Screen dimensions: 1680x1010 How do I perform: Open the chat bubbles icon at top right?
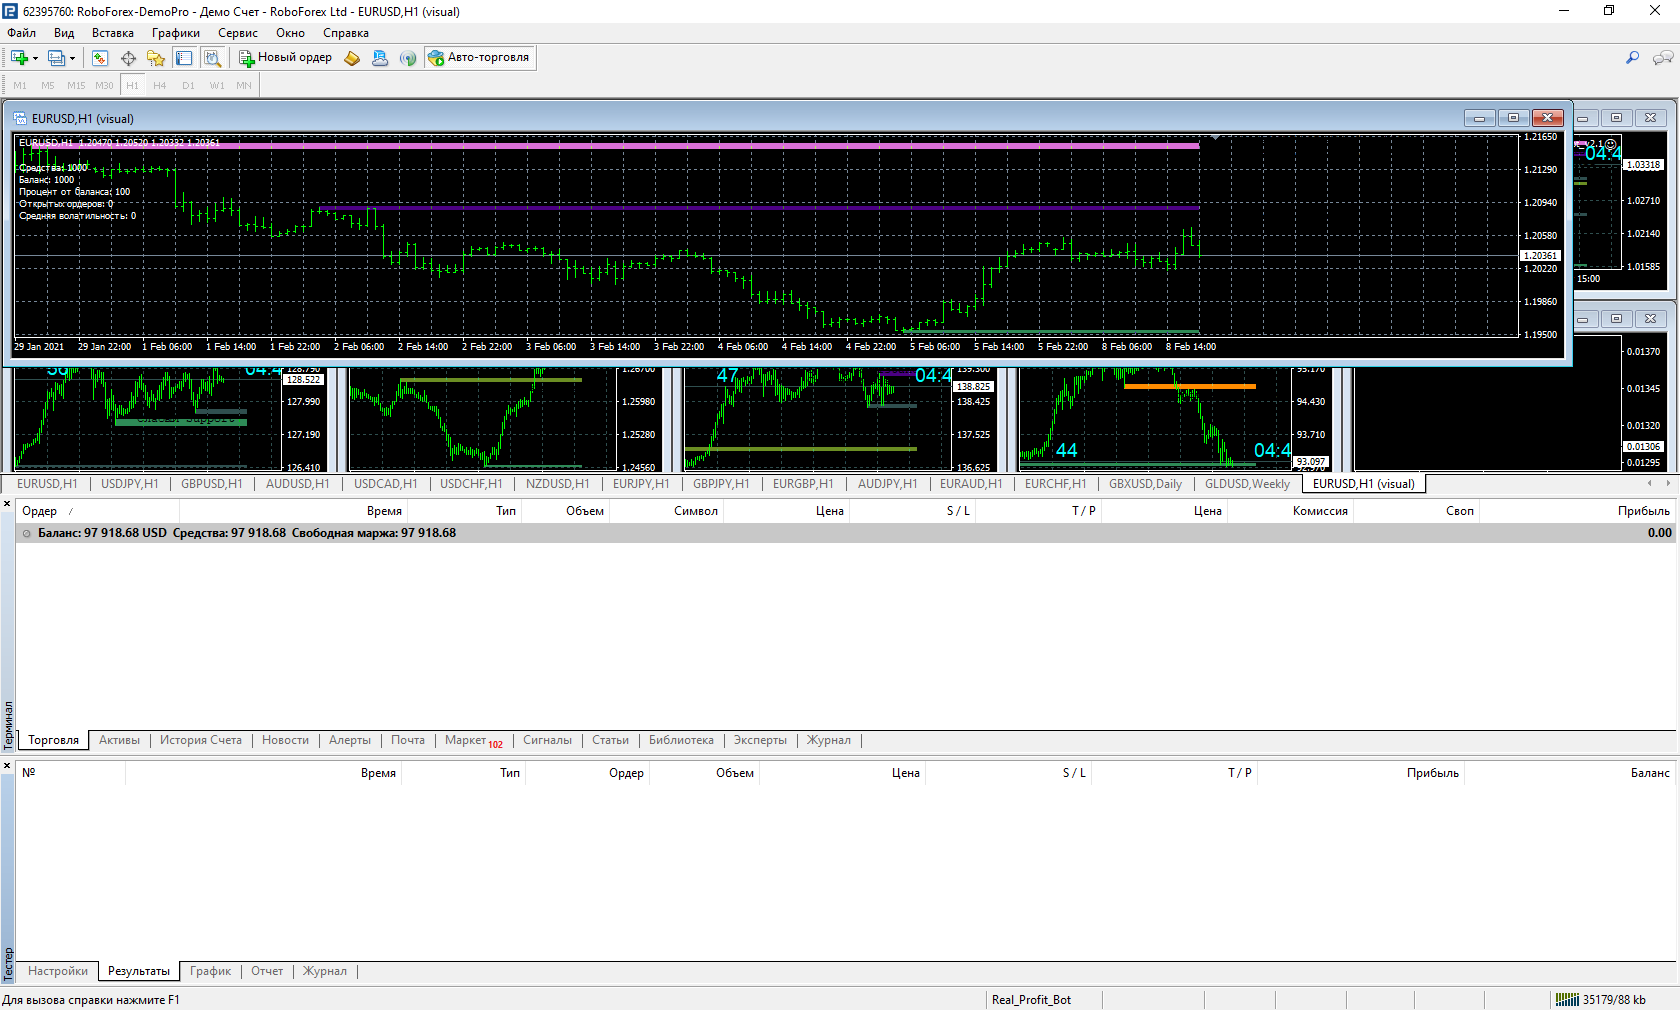[1663, 58]
